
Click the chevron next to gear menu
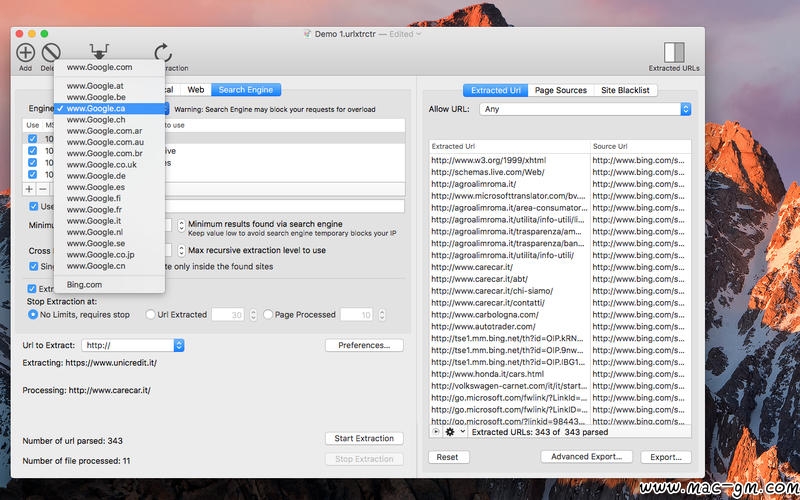pyautogui.click(x=463, y=432)
